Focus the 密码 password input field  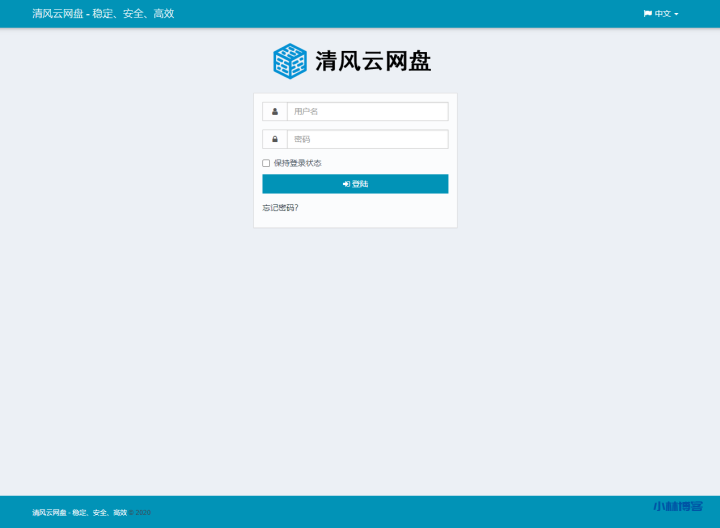(367, 139)
